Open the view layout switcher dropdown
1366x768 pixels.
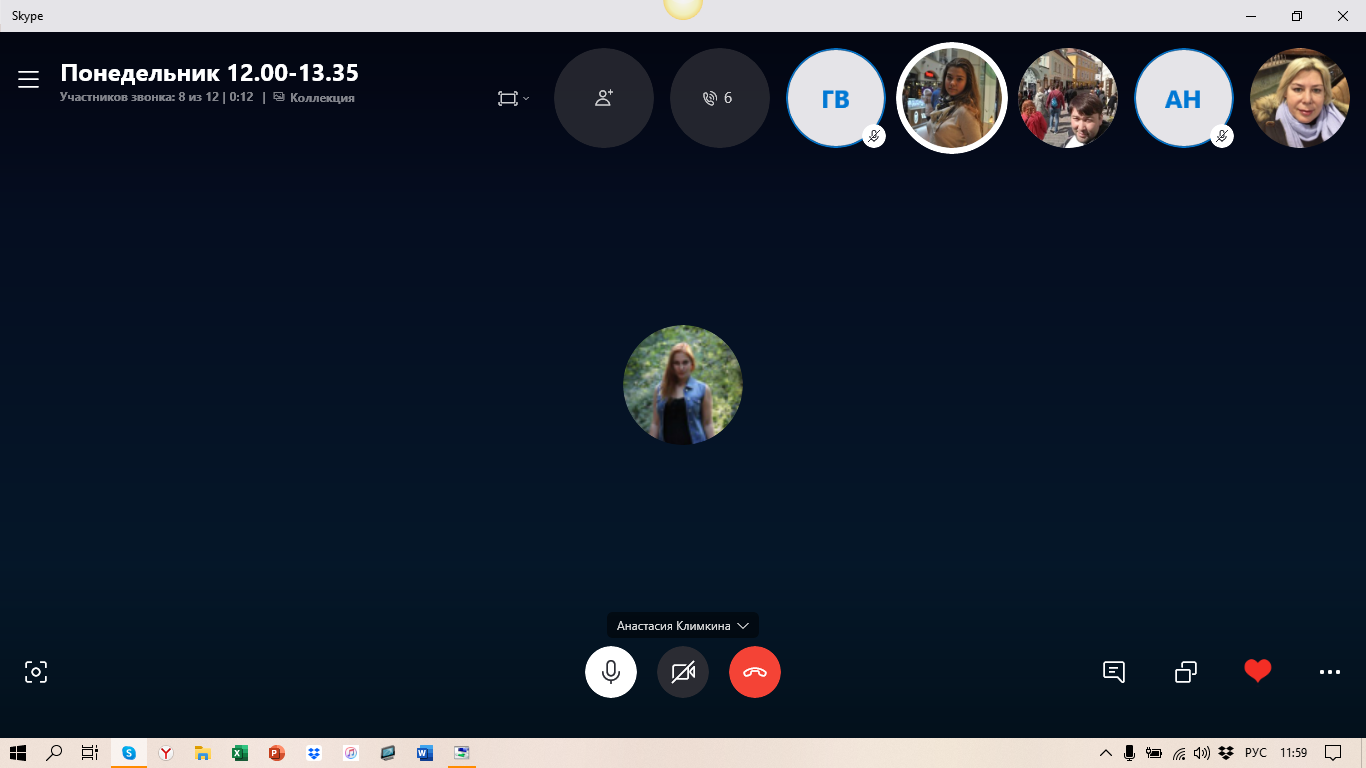point(513,98)
